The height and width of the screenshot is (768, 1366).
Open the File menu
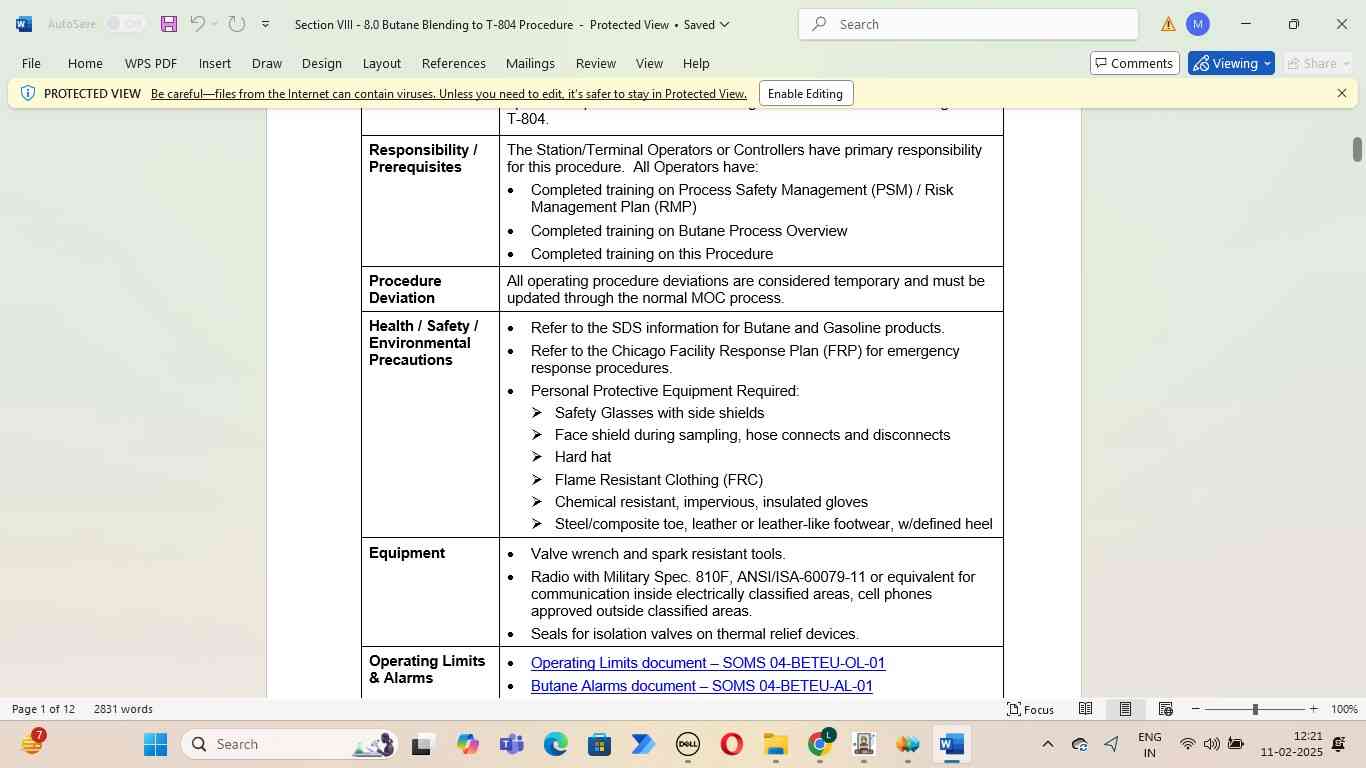[x=31, y=63]
